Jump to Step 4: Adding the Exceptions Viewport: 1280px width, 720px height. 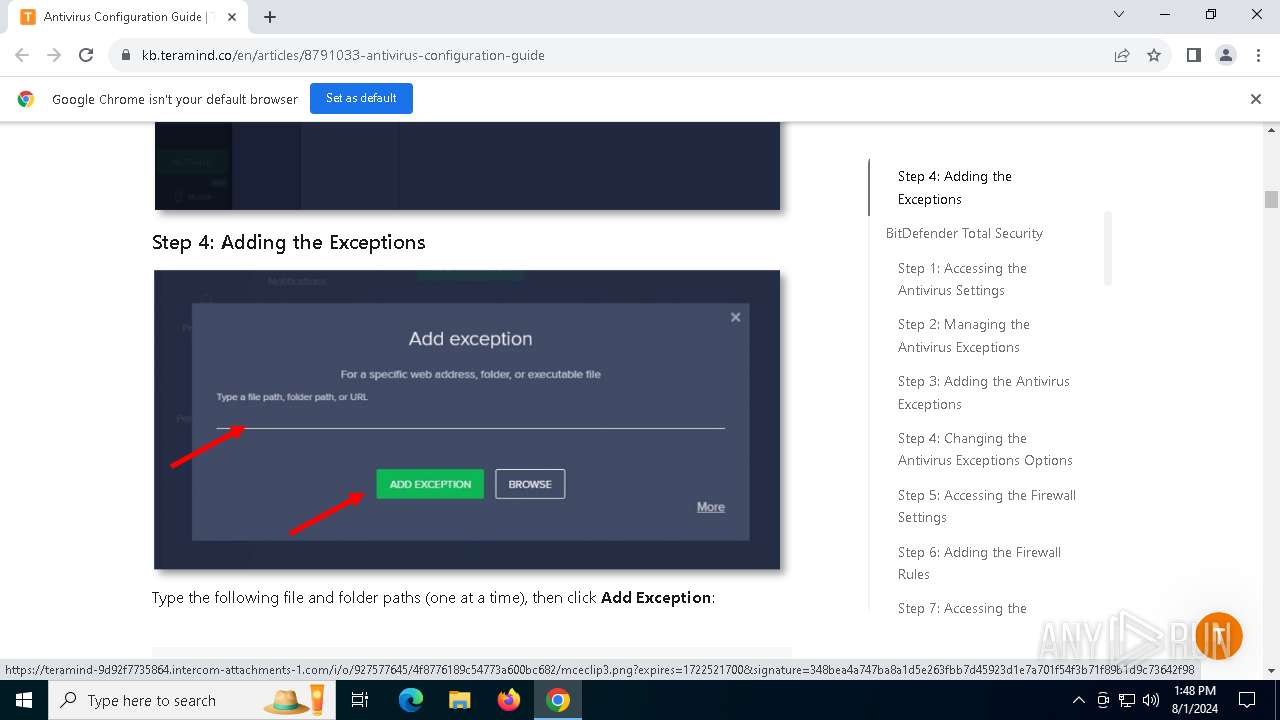point(955,187)
